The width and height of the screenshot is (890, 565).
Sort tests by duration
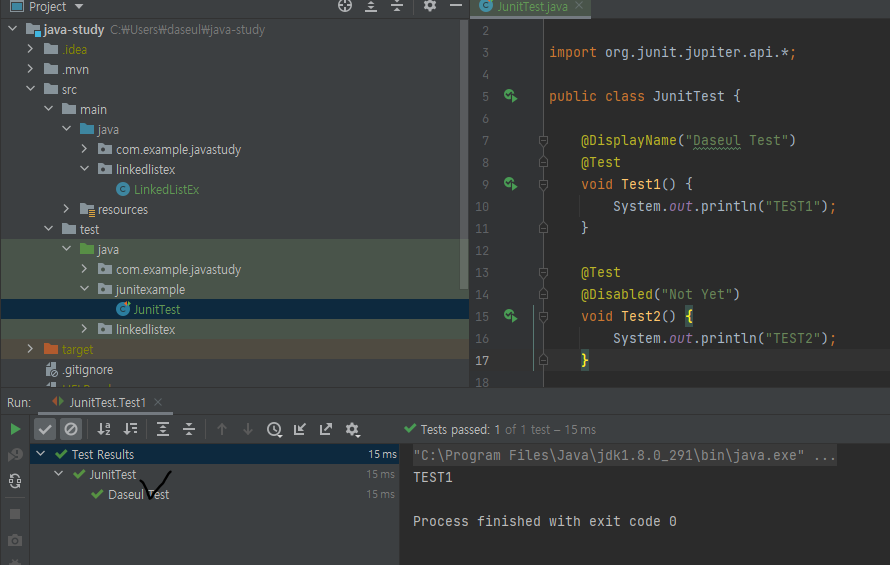point(131,429)
